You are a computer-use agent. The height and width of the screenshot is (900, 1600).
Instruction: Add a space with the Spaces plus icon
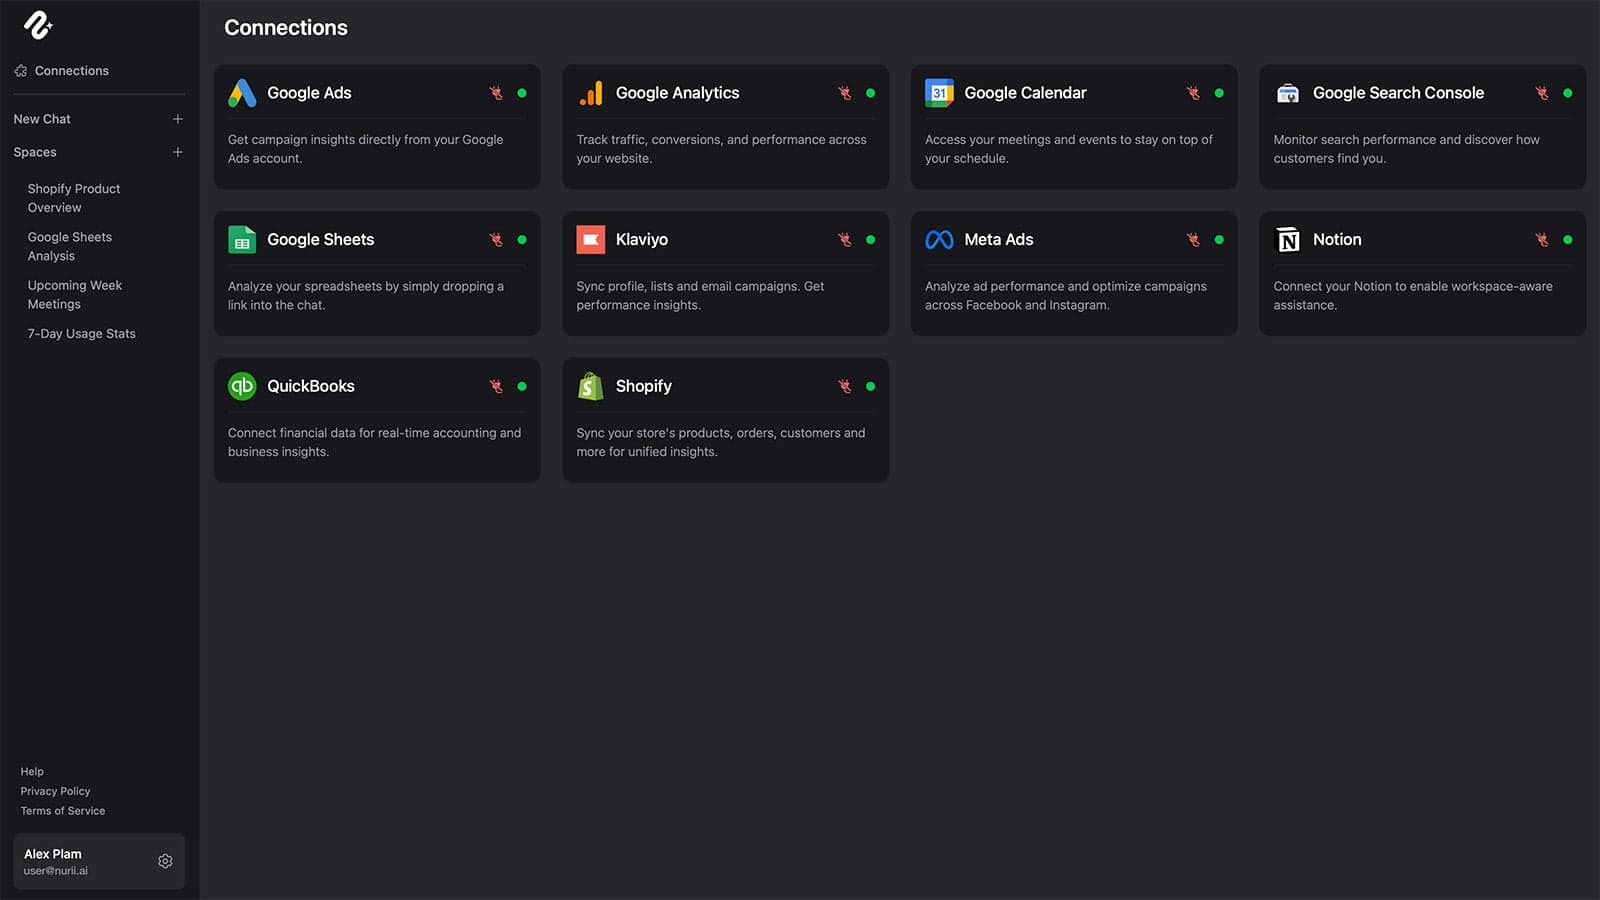[x=178, y=152]
